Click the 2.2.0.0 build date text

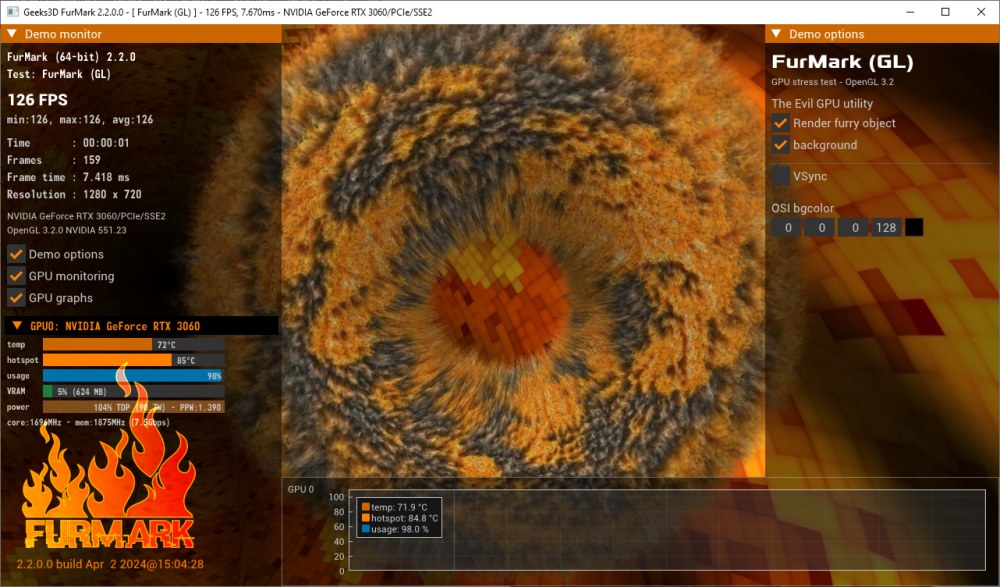coord(110,564)
